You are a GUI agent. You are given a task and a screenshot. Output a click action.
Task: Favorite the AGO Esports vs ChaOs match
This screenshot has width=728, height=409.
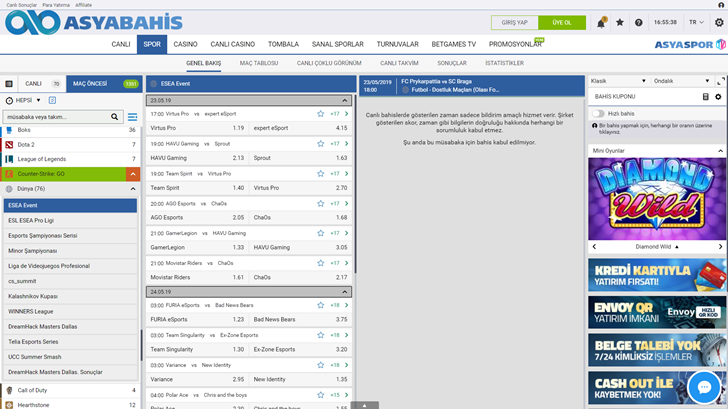click(x=320, y=203)
